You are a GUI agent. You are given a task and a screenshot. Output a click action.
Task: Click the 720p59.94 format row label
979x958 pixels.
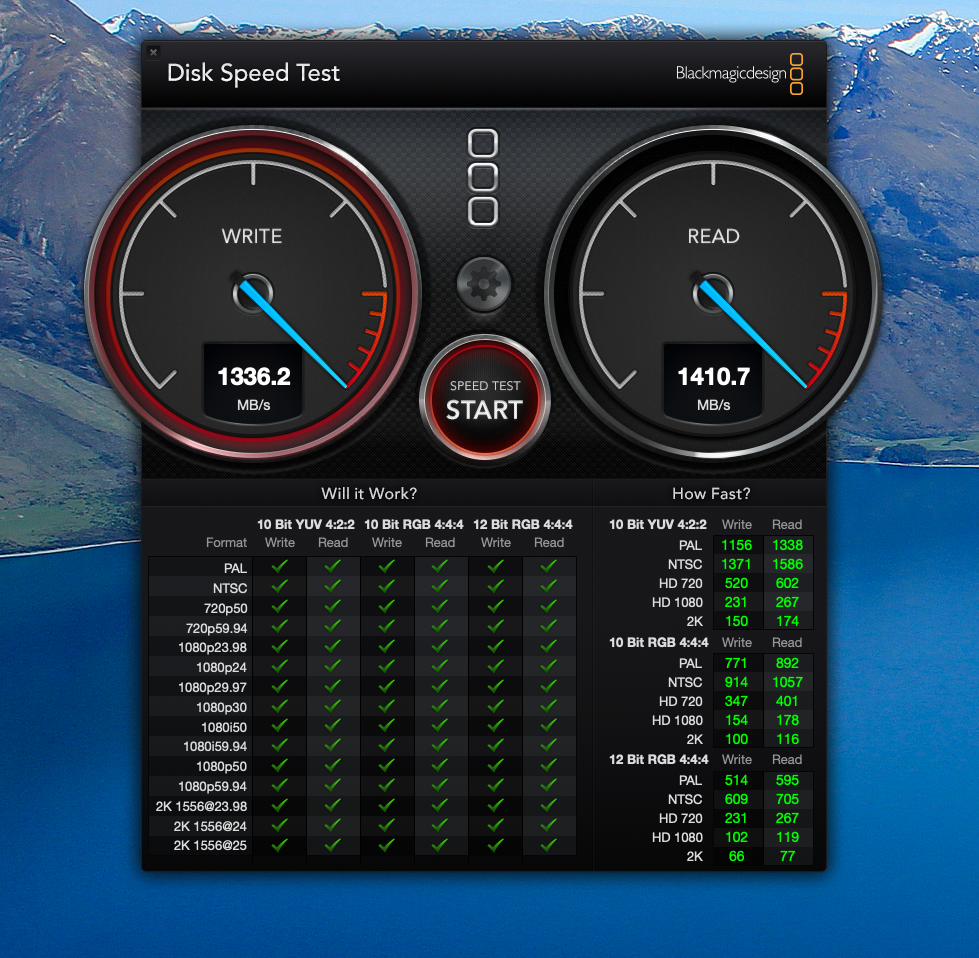[216, 628]
